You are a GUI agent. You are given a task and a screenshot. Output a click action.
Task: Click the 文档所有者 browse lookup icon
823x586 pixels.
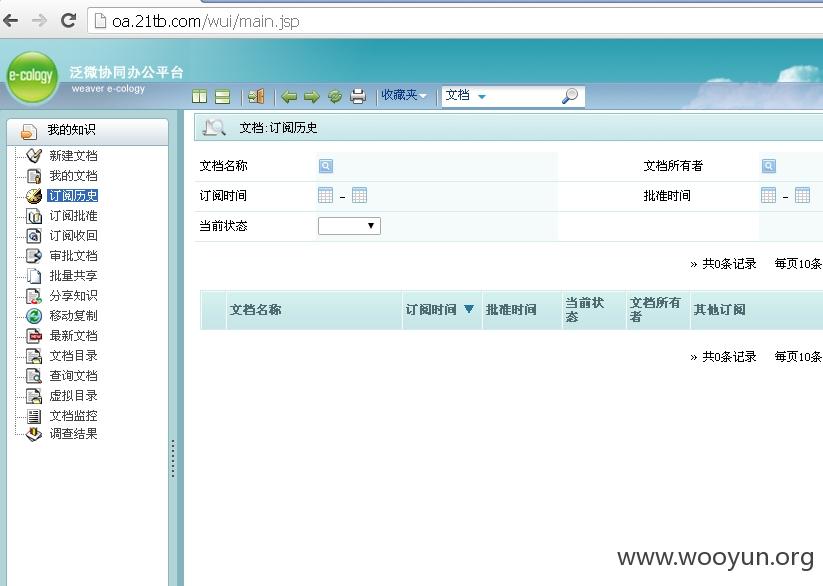(768, 166)
